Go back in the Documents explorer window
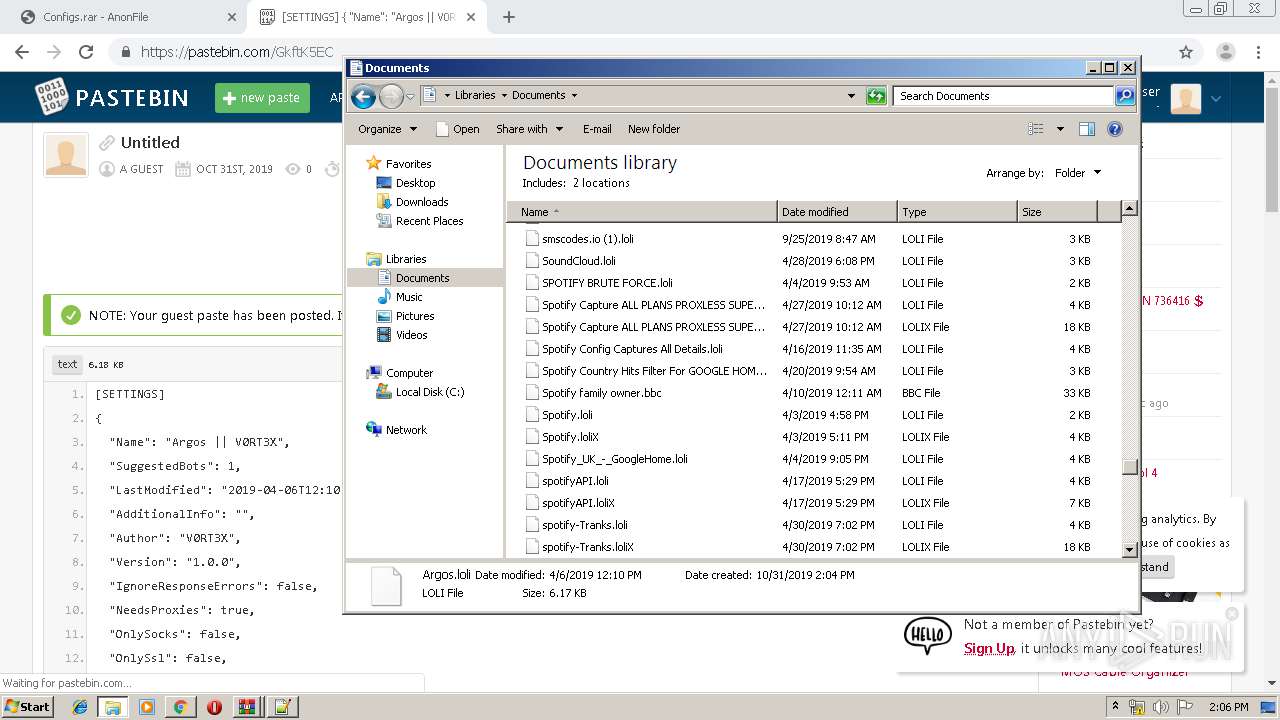 [x=364, y=96]
